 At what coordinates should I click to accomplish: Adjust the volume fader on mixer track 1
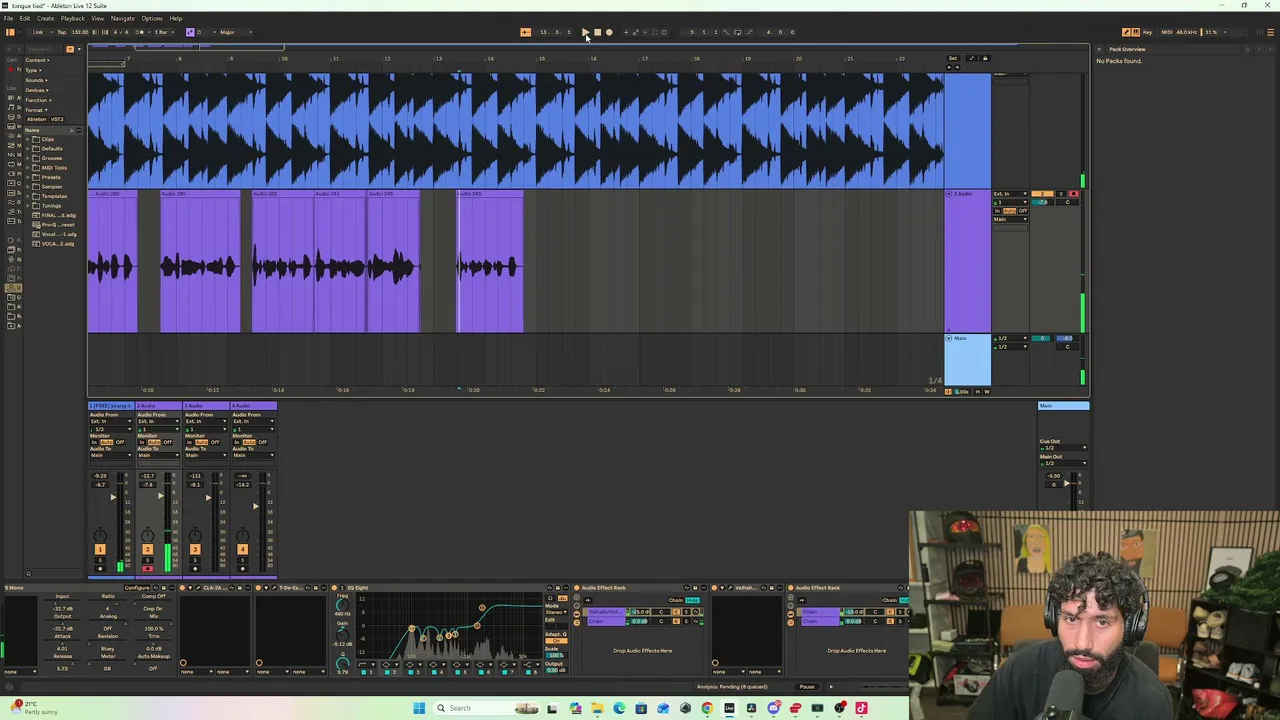coord(112,497)
